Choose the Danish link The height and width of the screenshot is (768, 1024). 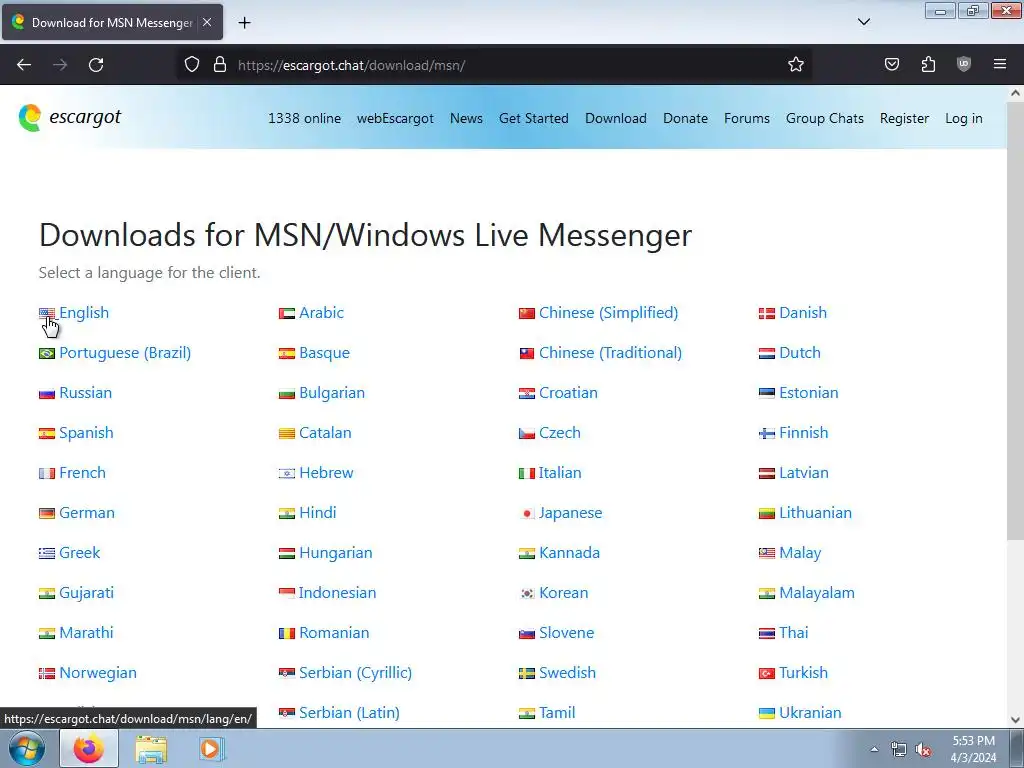click(x=803, y=313)
